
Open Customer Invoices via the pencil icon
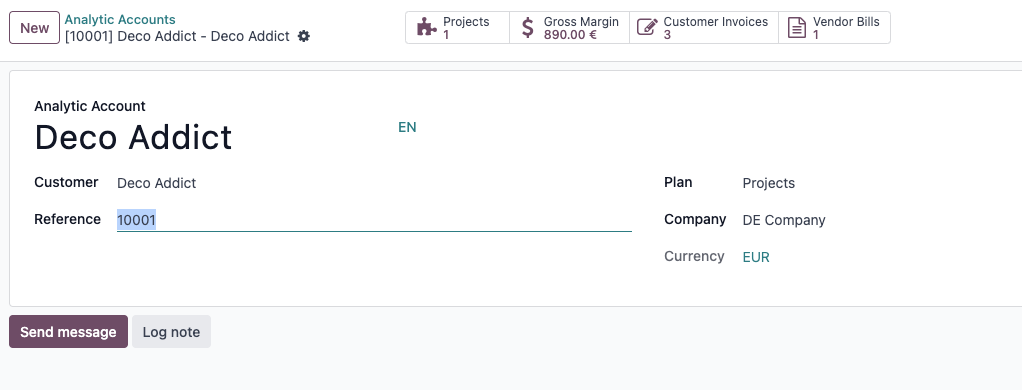(647, 27)
